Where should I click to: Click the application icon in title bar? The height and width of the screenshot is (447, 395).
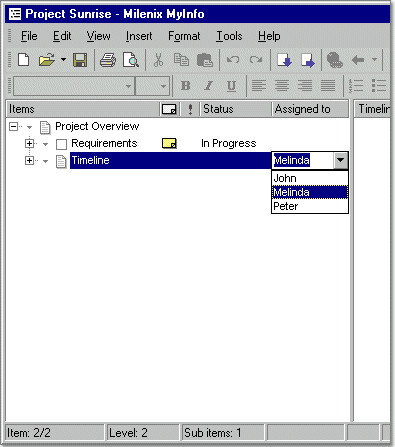[x=15, y=14]
